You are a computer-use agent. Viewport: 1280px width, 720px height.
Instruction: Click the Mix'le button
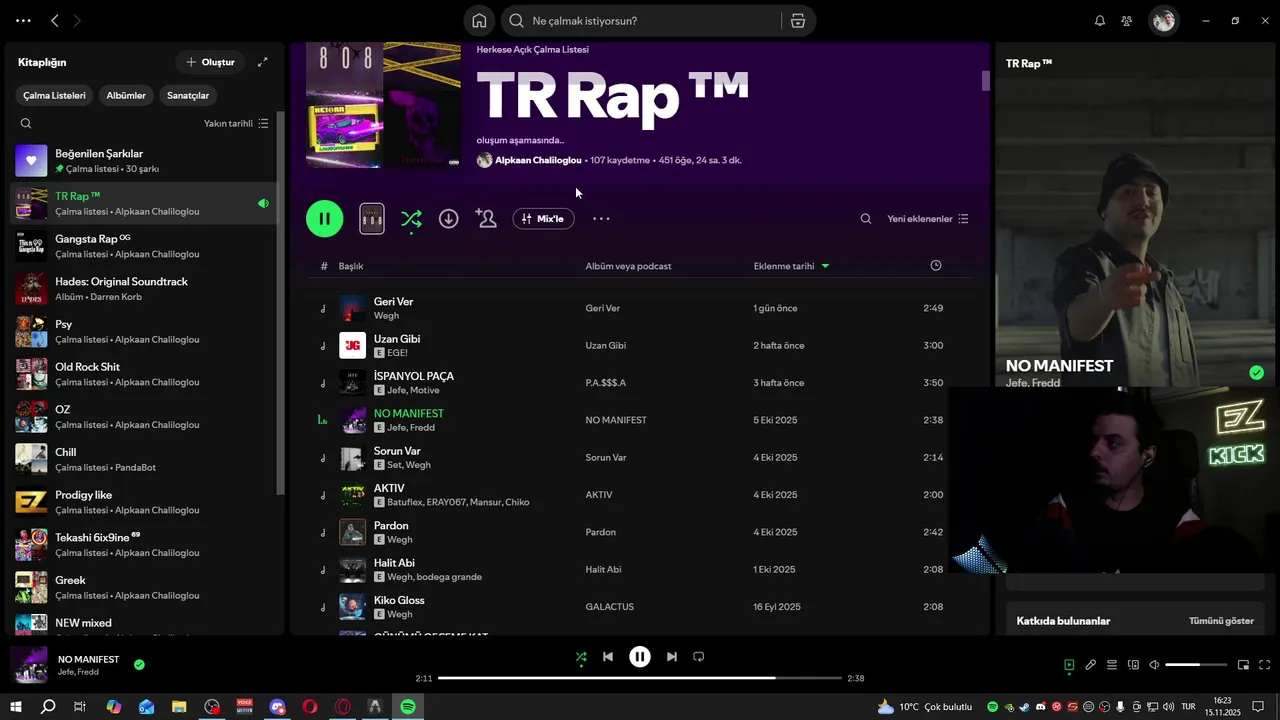click(x=543, y=218)
